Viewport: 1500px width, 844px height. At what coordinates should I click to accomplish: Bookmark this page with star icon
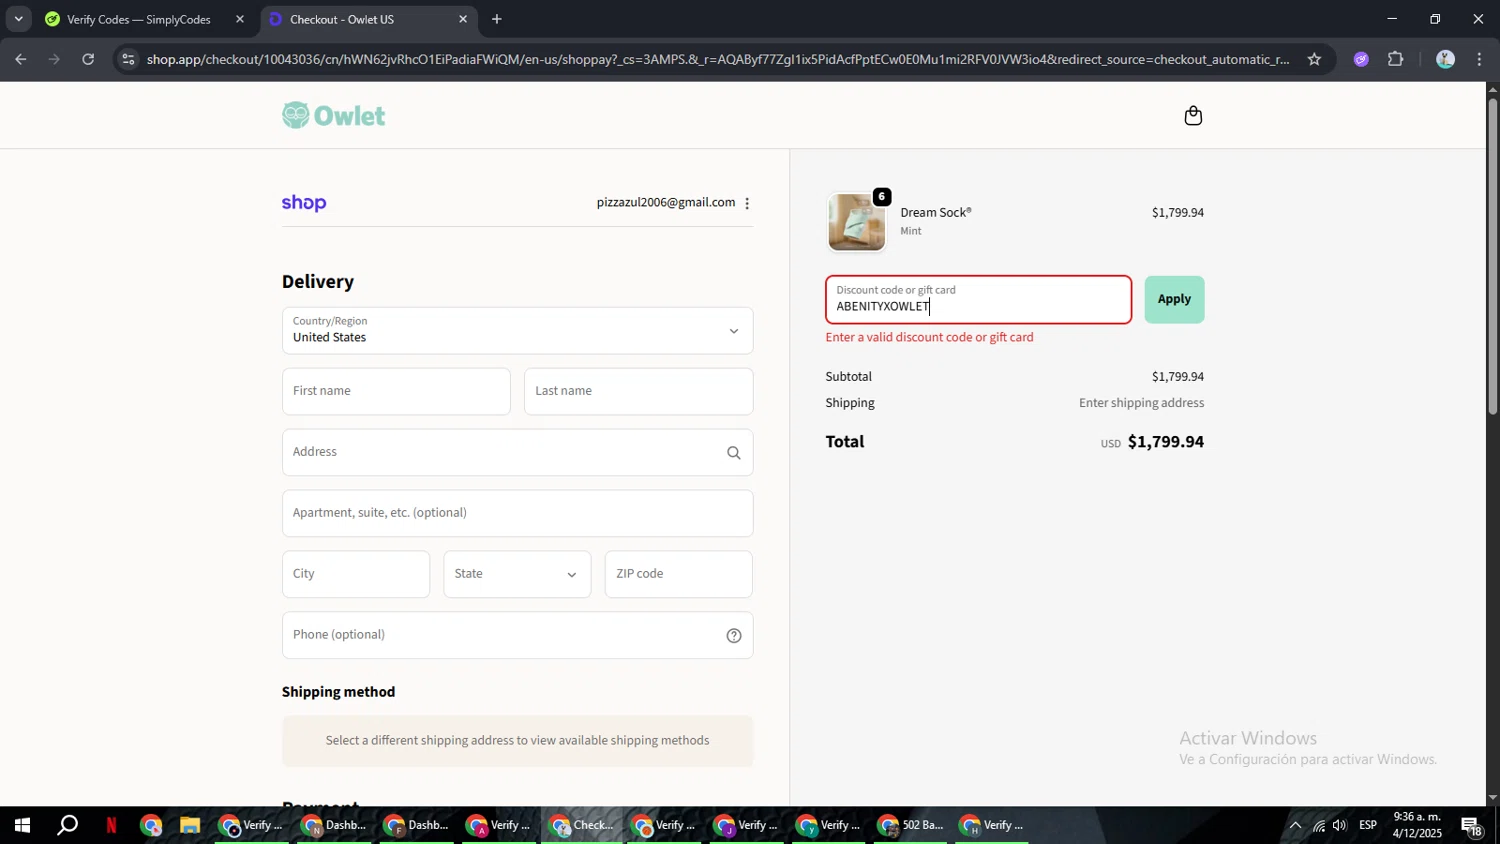1314,59
